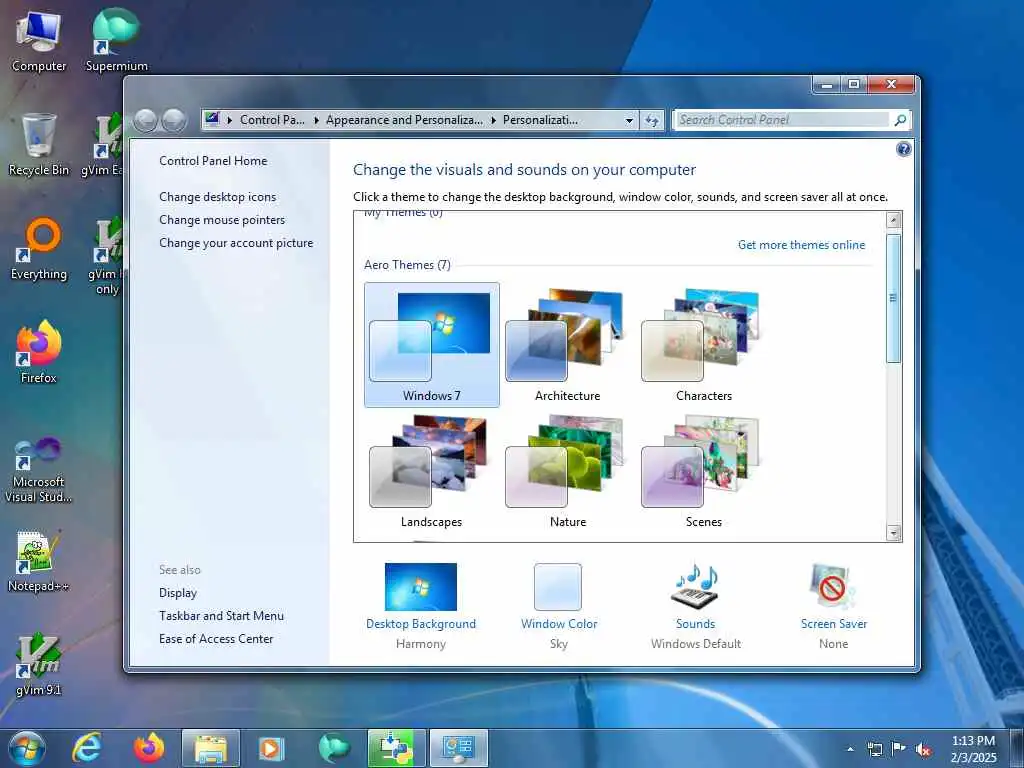The height and width of the screenshot is (768, 1024).
Task: Open the taskbar clock and date
Action: click(x=973, y=749)
